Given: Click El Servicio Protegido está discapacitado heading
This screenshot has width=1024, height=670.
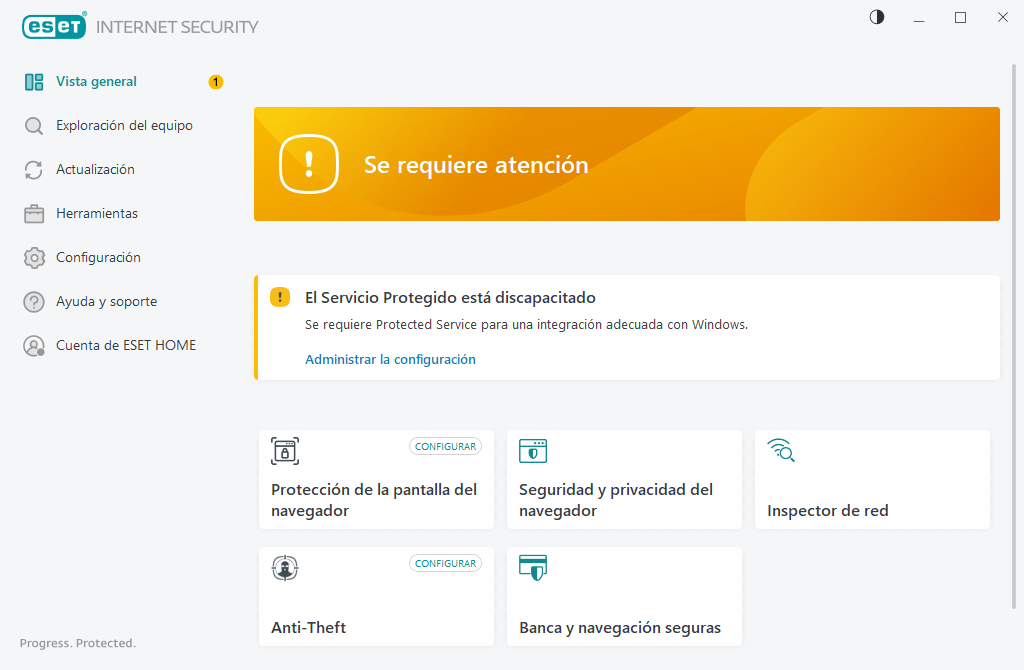Looking at the screenshot, I should [x=450, y=298].
